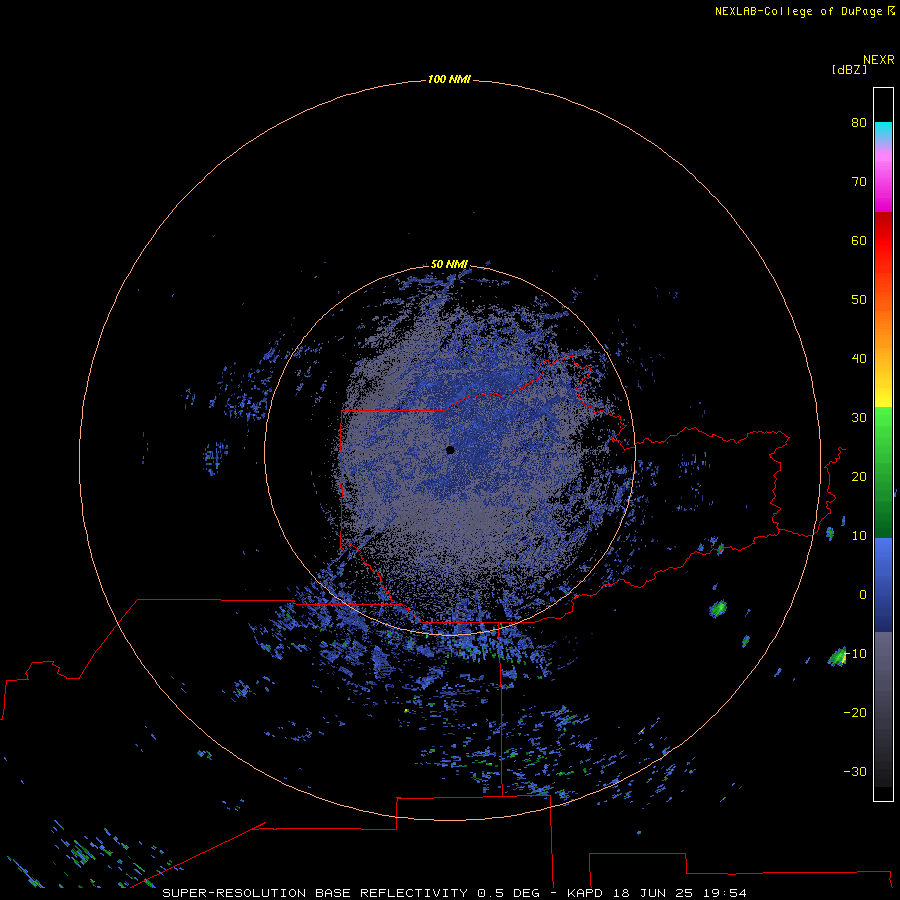Click the 80 value on dBZ scale

point(859,122)
